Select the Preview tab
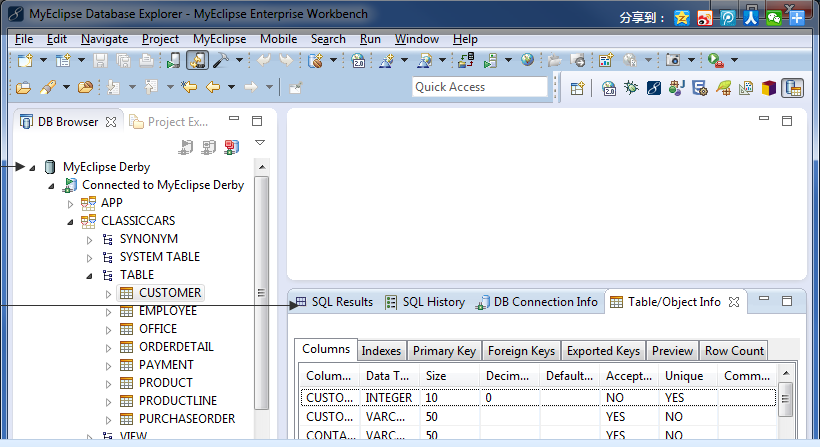820x447 pixels. 673,351
